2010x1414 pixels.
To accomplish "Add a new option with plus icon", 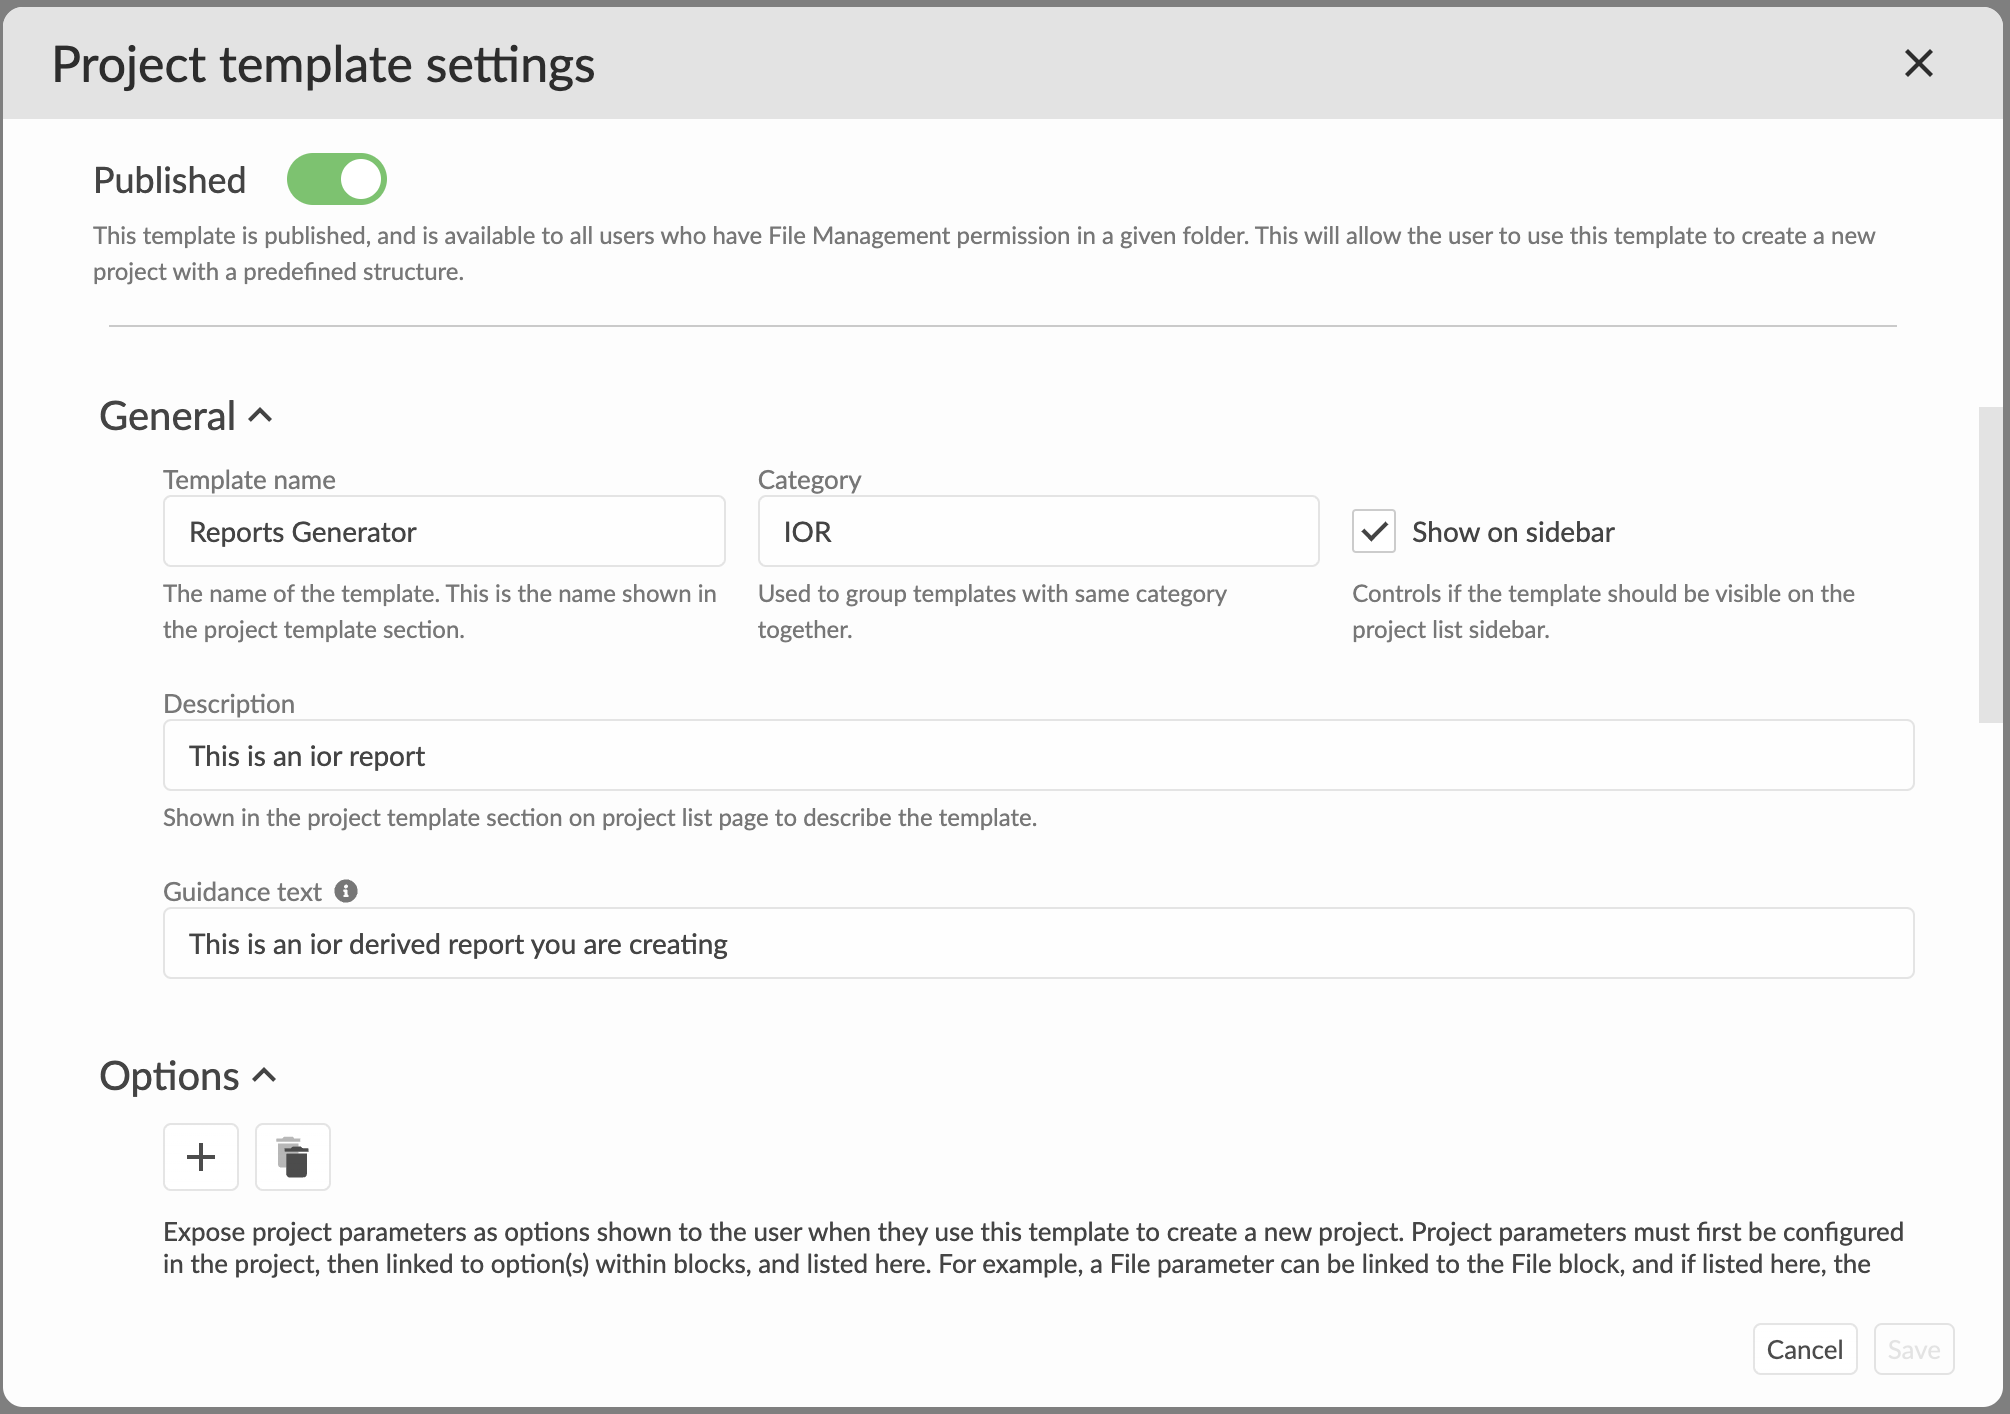I will (x=201, y=1157).
